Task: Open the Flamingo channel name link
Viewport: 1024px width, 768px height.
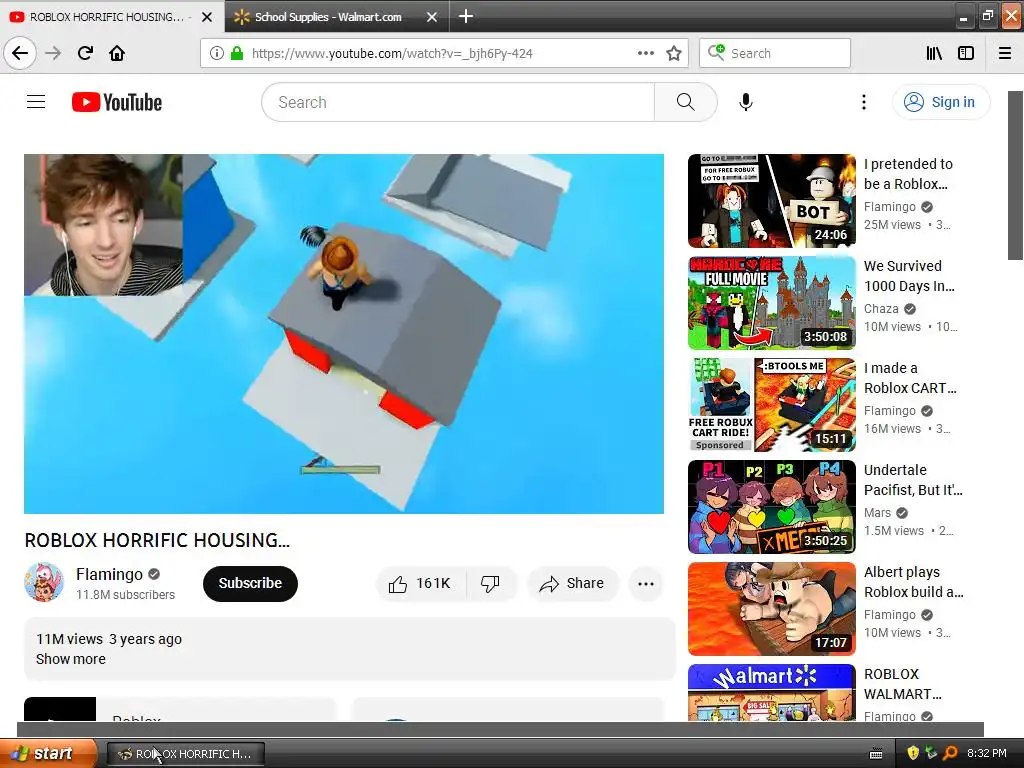Action: (109, 574)
